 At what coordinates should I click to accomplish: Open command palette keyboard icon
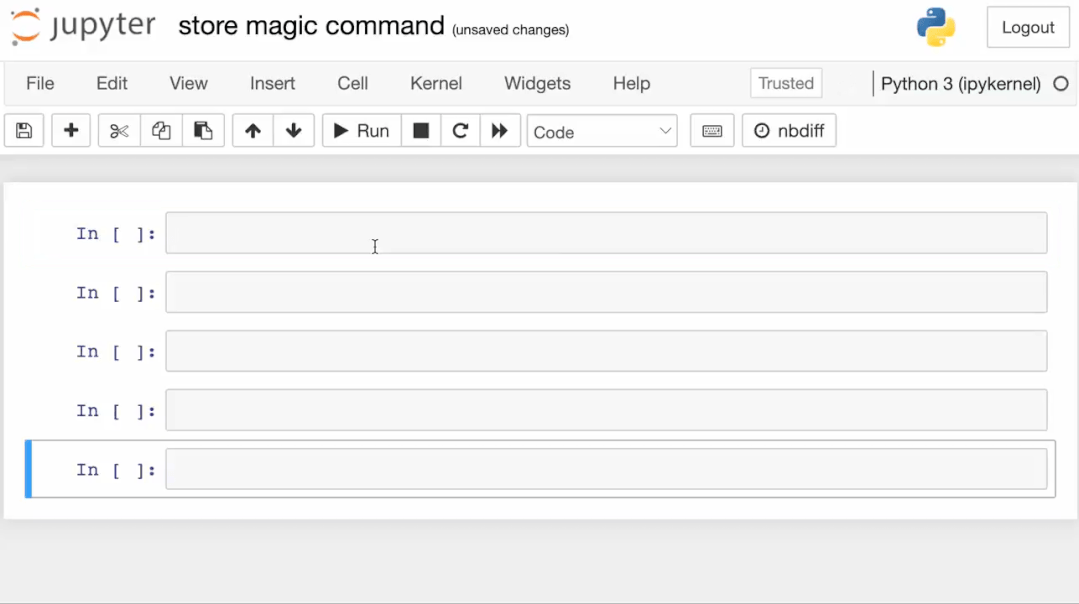click(x=712, y=131)
